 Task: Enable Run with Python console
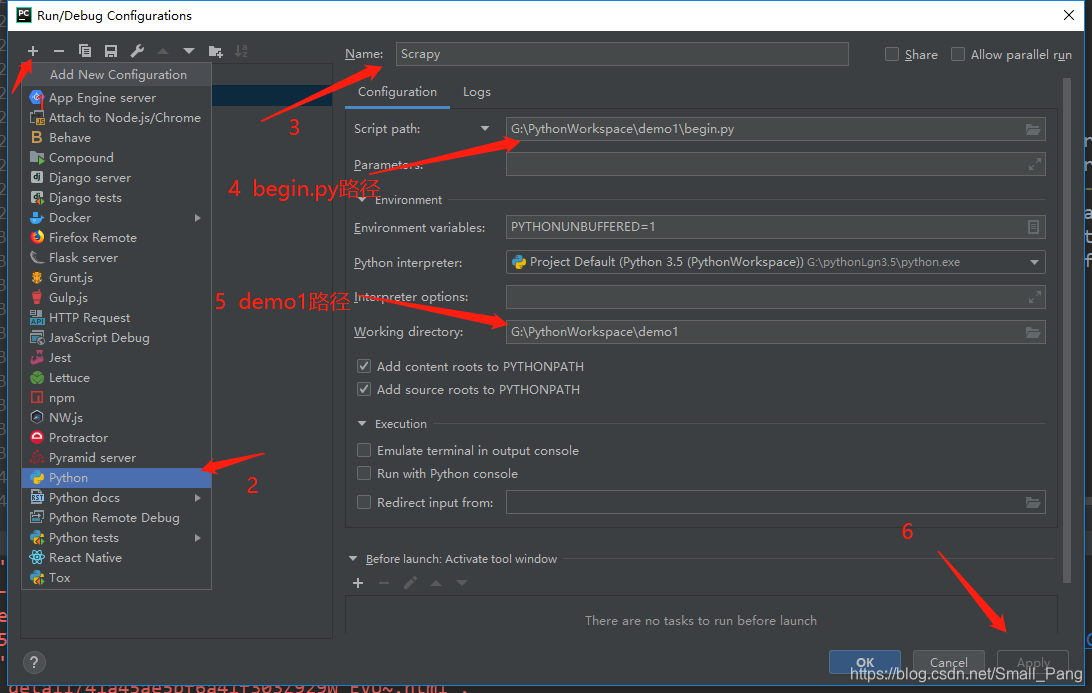point(364,474)
